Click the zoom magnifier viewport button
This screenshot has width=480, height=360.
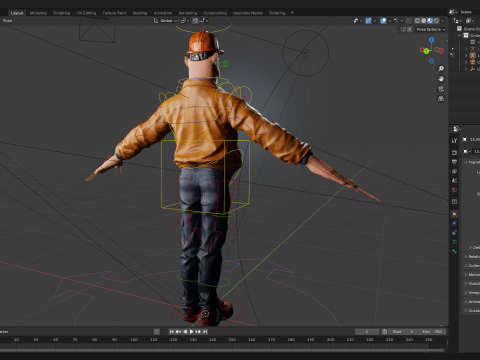[441, 69]
